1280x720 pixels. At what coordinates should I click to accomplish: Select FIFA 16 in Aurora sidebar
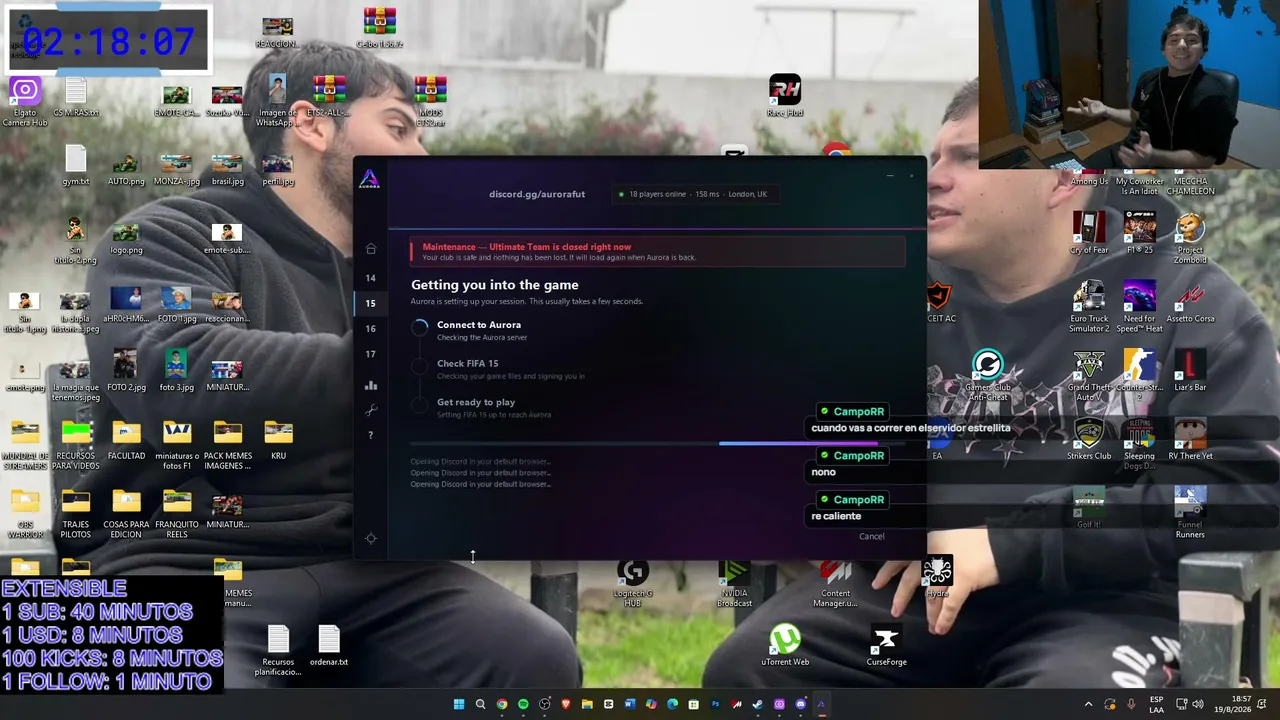coord(370,329)
